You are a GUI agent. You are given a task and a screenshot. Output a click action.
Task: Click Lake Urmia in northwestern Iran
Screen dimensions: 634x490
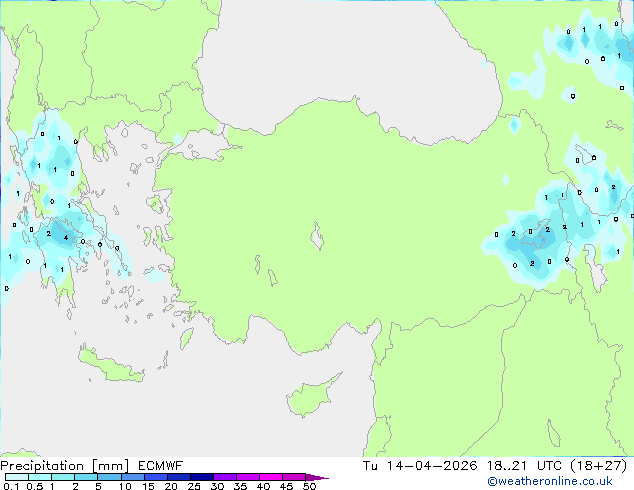[595, 267]
